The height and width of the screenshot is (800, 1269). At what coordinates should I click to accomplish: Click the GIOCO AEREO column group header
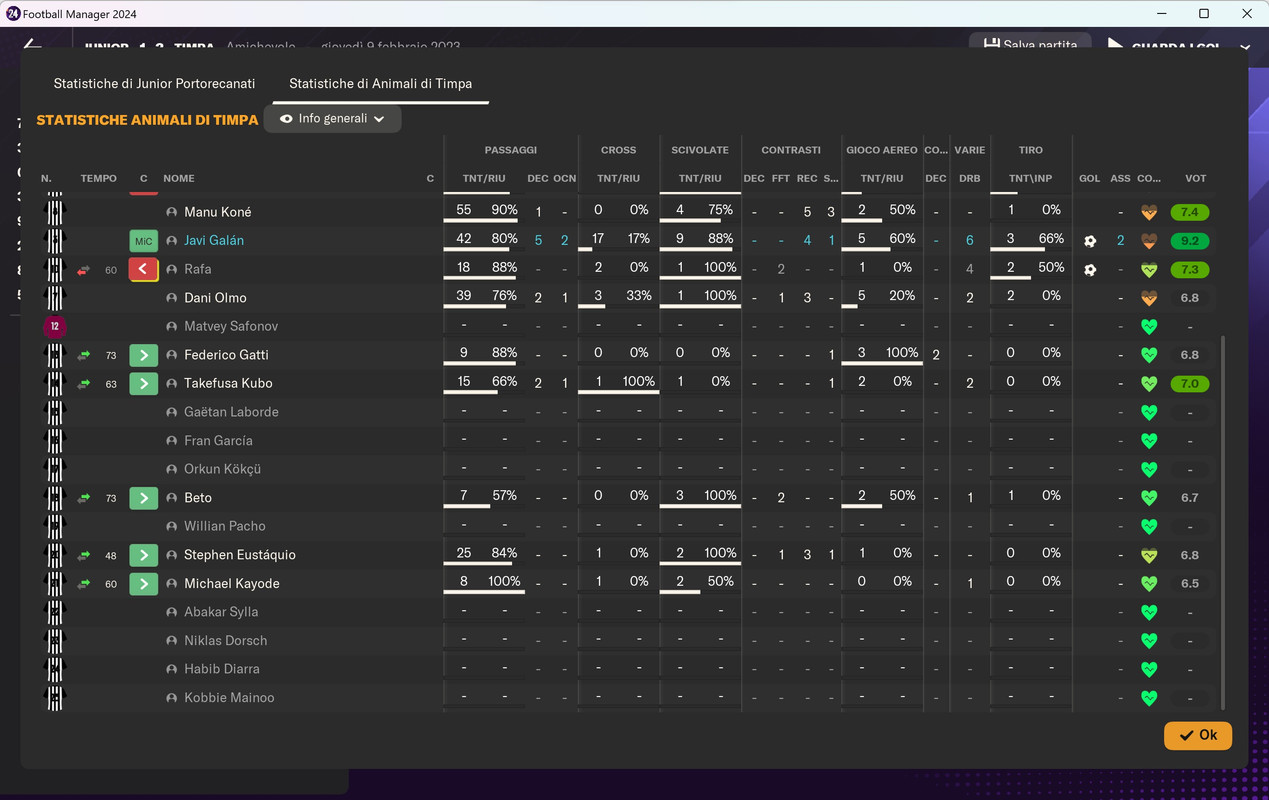click(882, 150)
